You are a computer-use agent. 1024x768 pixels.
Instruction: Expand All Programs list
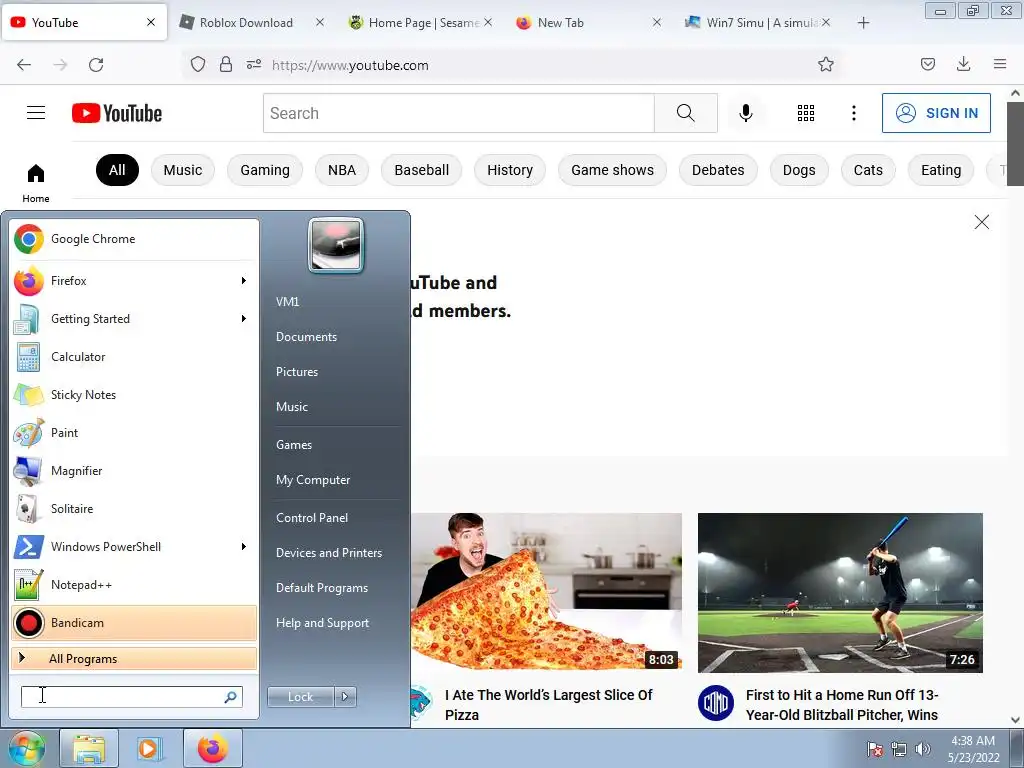pyautogui.click(x=134, y=658)
